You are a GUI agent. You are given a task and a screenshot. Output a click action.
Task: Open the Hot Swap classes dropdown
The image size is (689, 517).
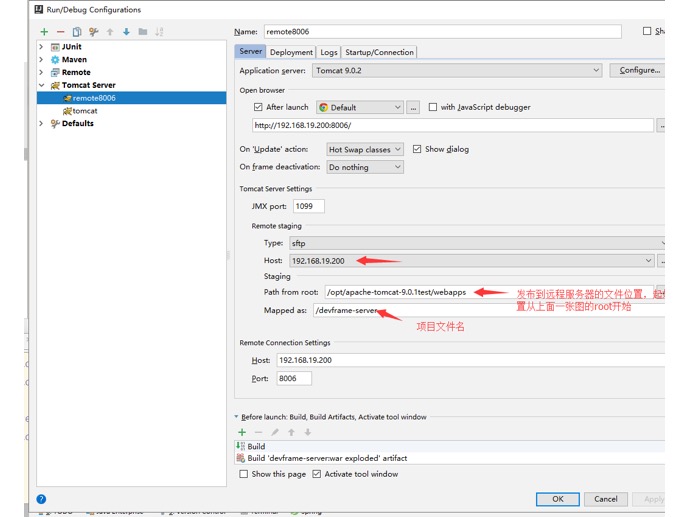[x=365, y=149]
